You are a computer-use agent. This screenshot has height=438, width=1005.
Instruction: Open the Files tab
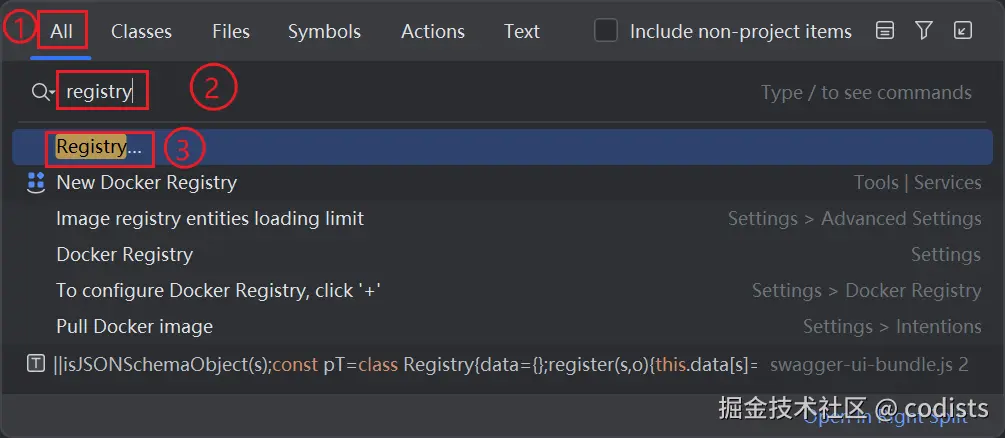pos(231,32)
